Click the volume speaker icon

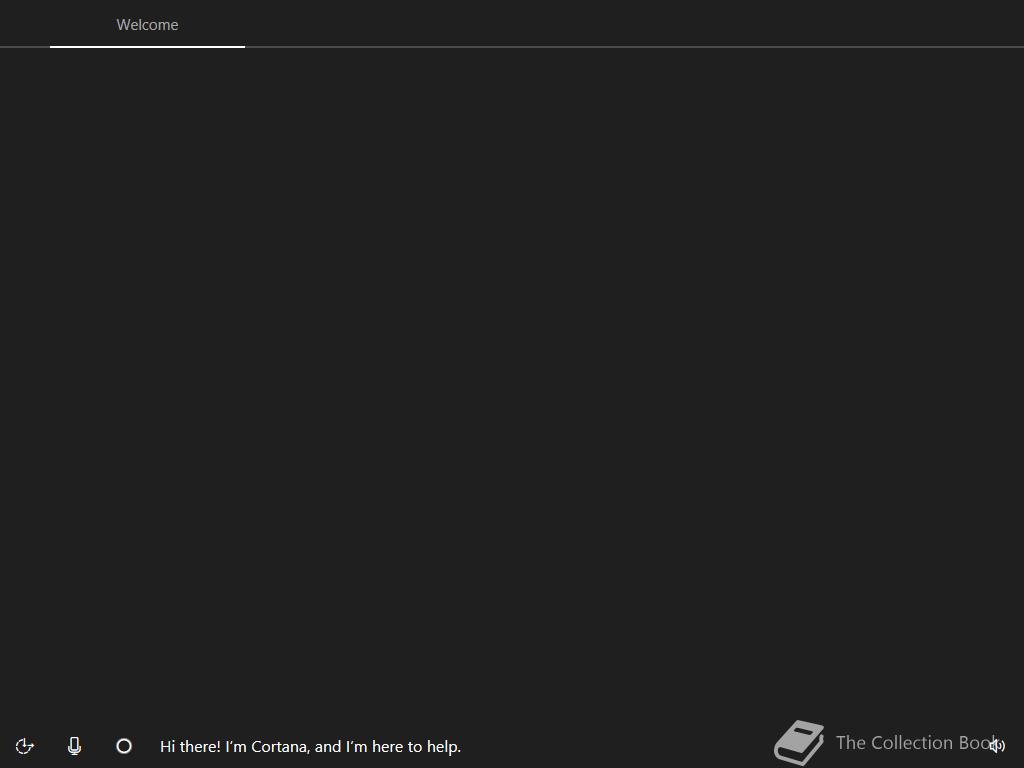[997, 745]
